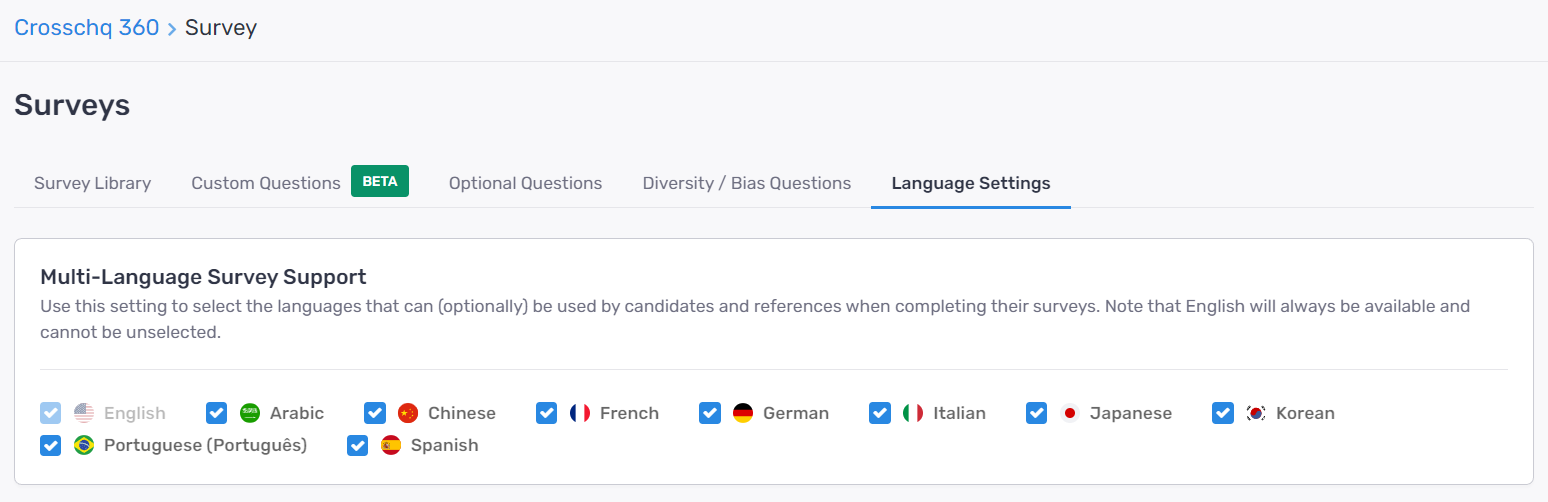Click the Spanish flag icon
The height and width of the screenshot is (502, 1548).
(391, 445)
